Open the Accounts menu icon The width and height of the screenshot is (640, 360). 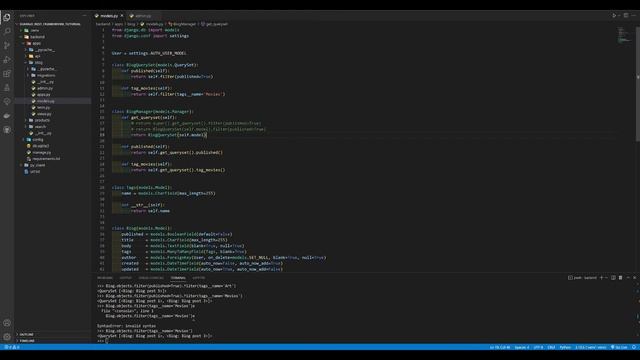7,323
